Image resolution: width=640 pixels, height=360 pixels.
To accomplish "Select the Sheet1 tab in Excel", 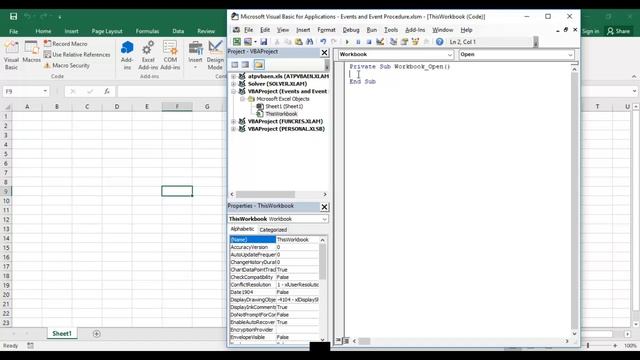I will (62, 333).
